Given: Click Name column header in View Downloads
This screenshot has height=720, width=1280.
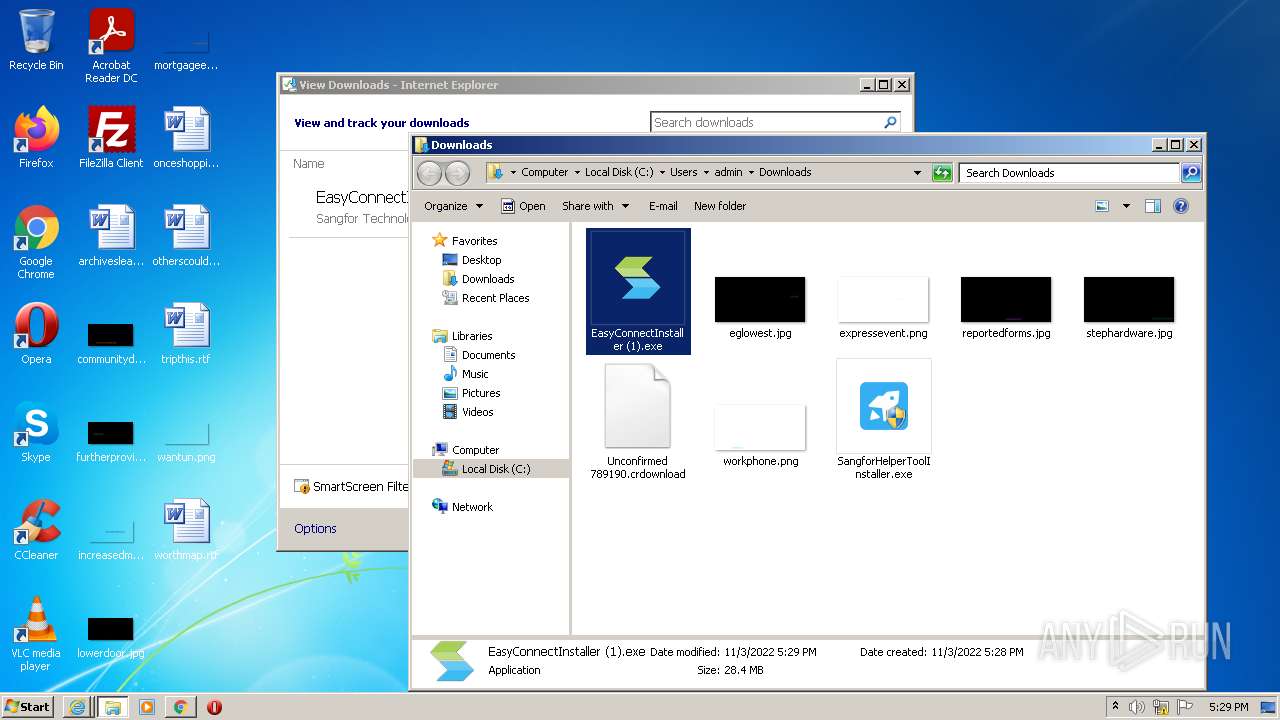Looking at the screenshot, I should point(309,164).
